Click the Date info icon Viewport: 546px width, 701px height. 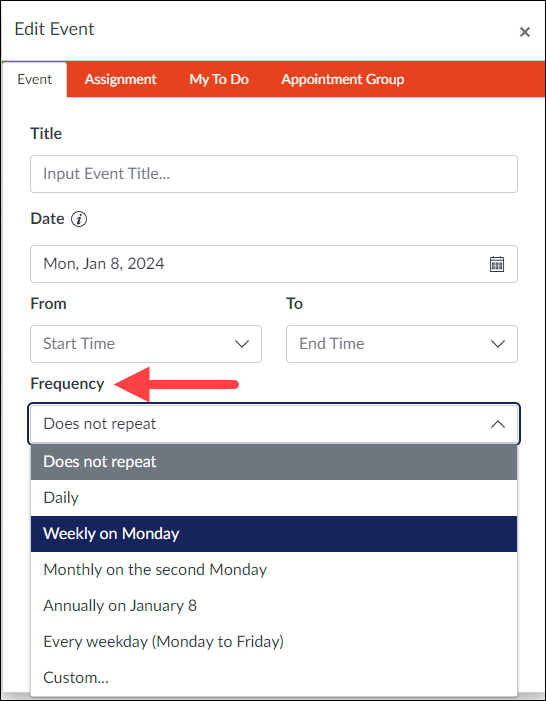pos(79,219)
